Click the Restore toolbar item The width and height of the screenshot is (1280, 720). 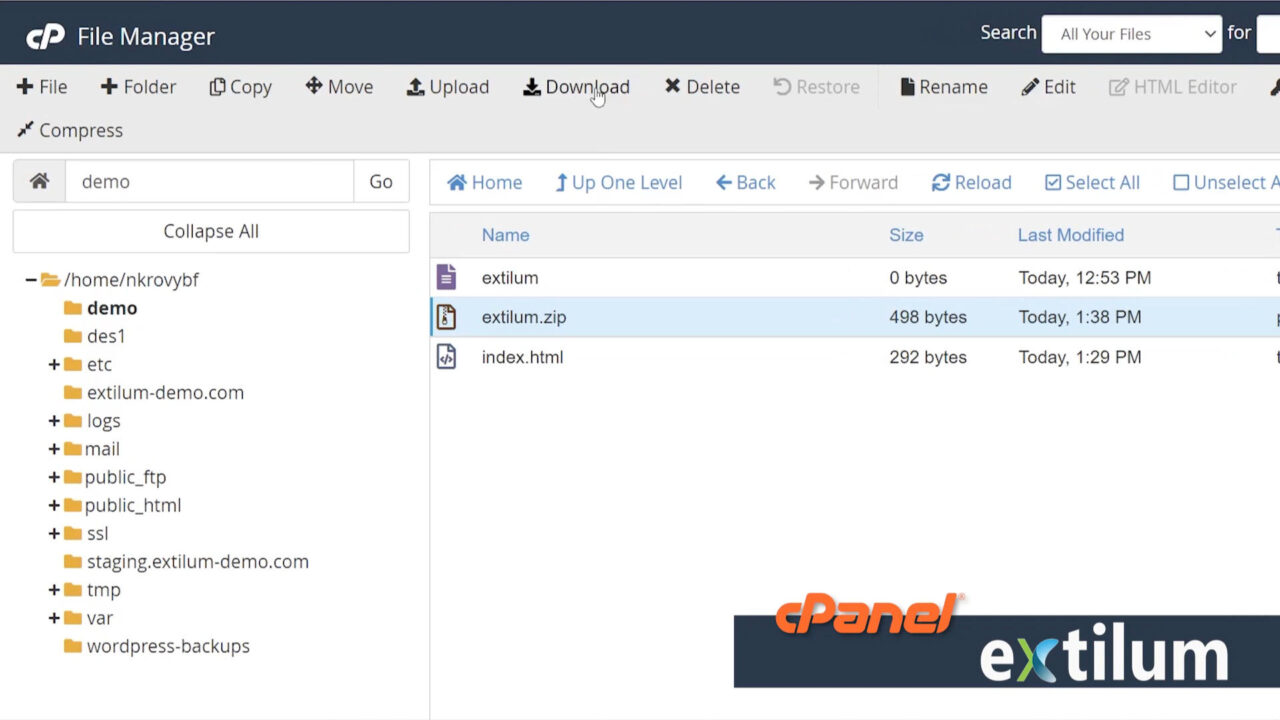point(816,87)
